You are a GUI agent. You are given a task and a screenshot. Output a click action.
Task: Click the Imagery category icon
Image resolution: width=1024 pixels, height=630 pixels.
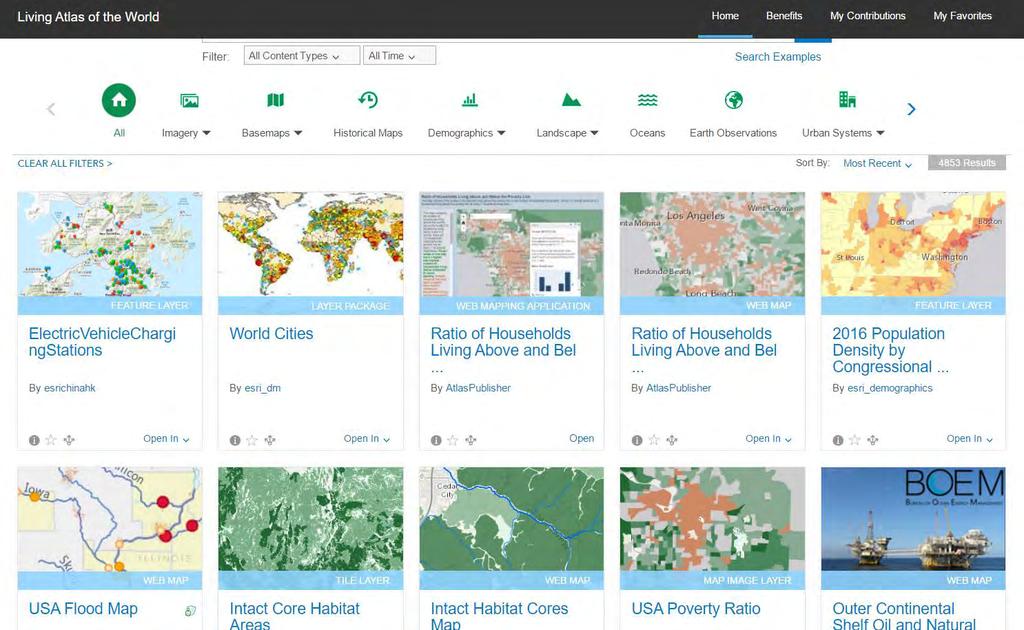(x=189, y=100)
